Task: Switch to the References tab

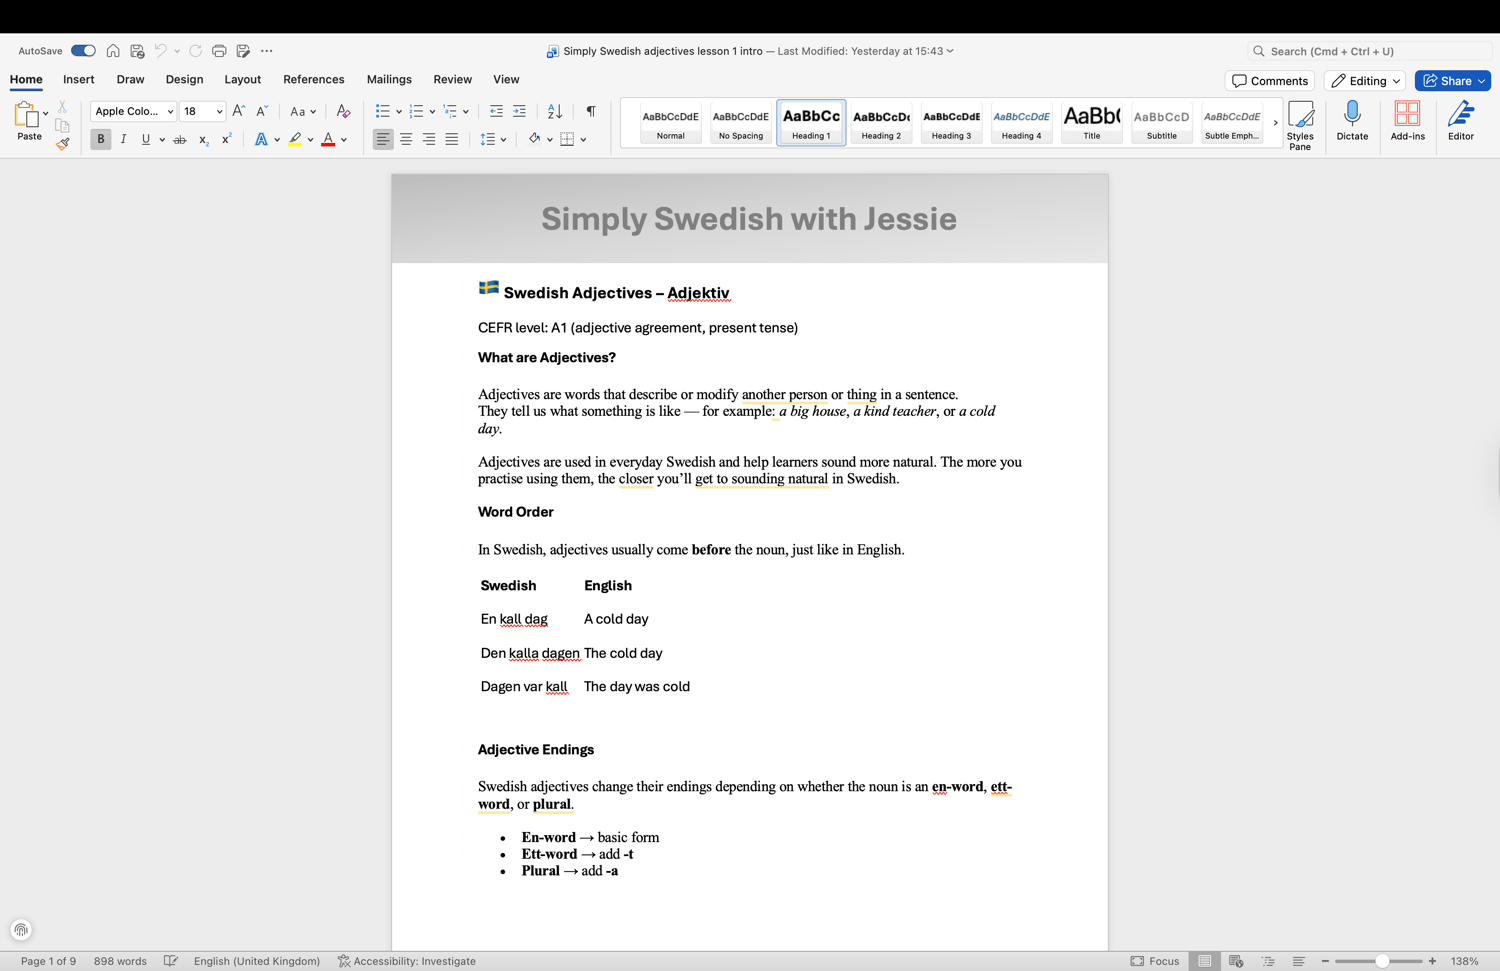Action: tap(313, 79)
